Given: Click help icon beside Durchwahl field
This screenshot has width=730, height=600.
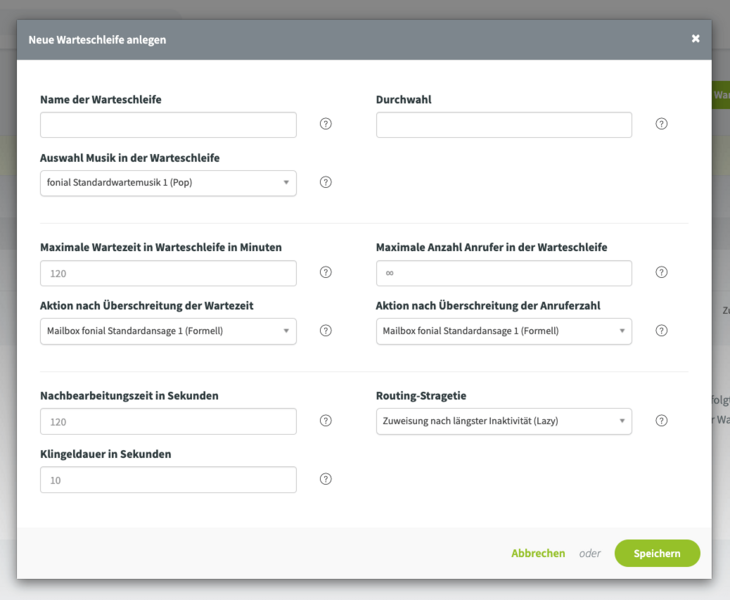Looking at the screenshot, I should tap(661, 124).
